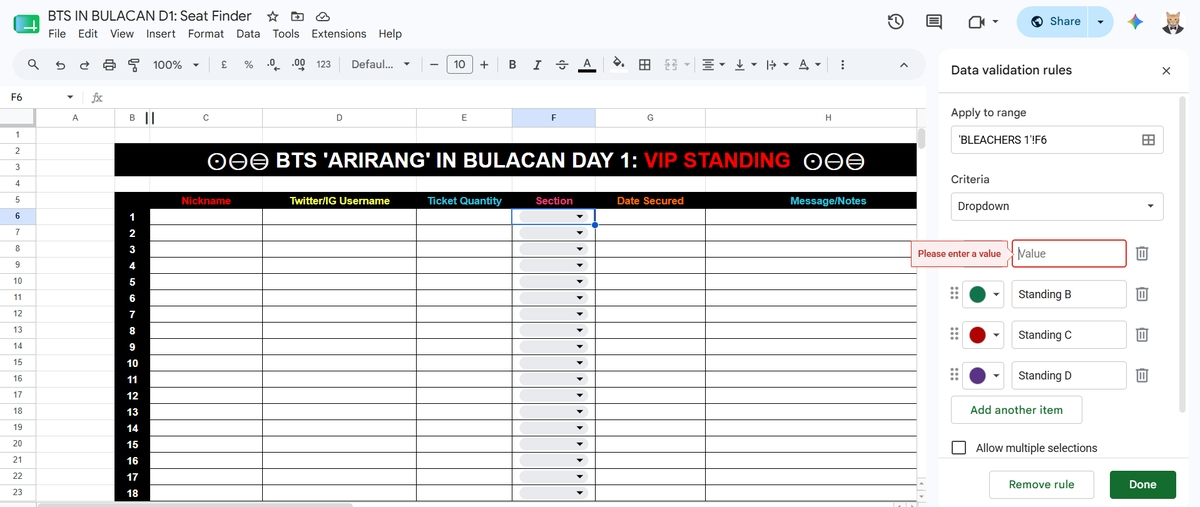This screenshot has width=1200, height=507.
Task: Open the Extensions menu
Action: tap(339, 33)
